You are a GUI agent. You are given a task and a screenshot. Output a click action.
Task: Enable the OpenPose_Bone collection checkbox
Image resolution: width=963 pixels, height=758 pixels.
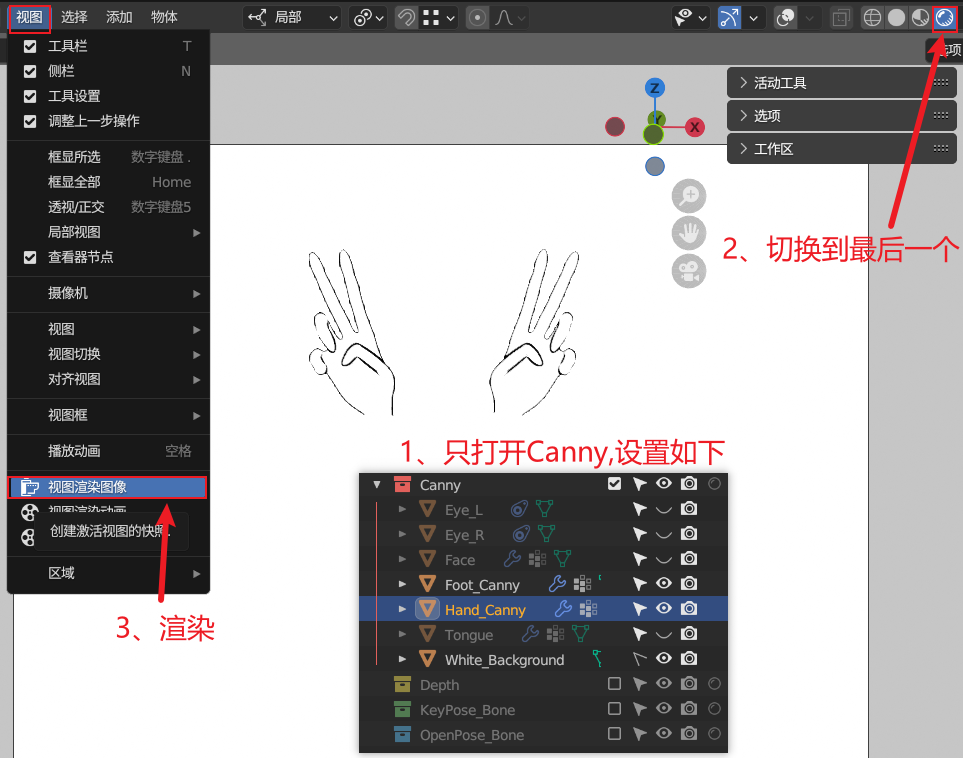[x=614, y=733]
